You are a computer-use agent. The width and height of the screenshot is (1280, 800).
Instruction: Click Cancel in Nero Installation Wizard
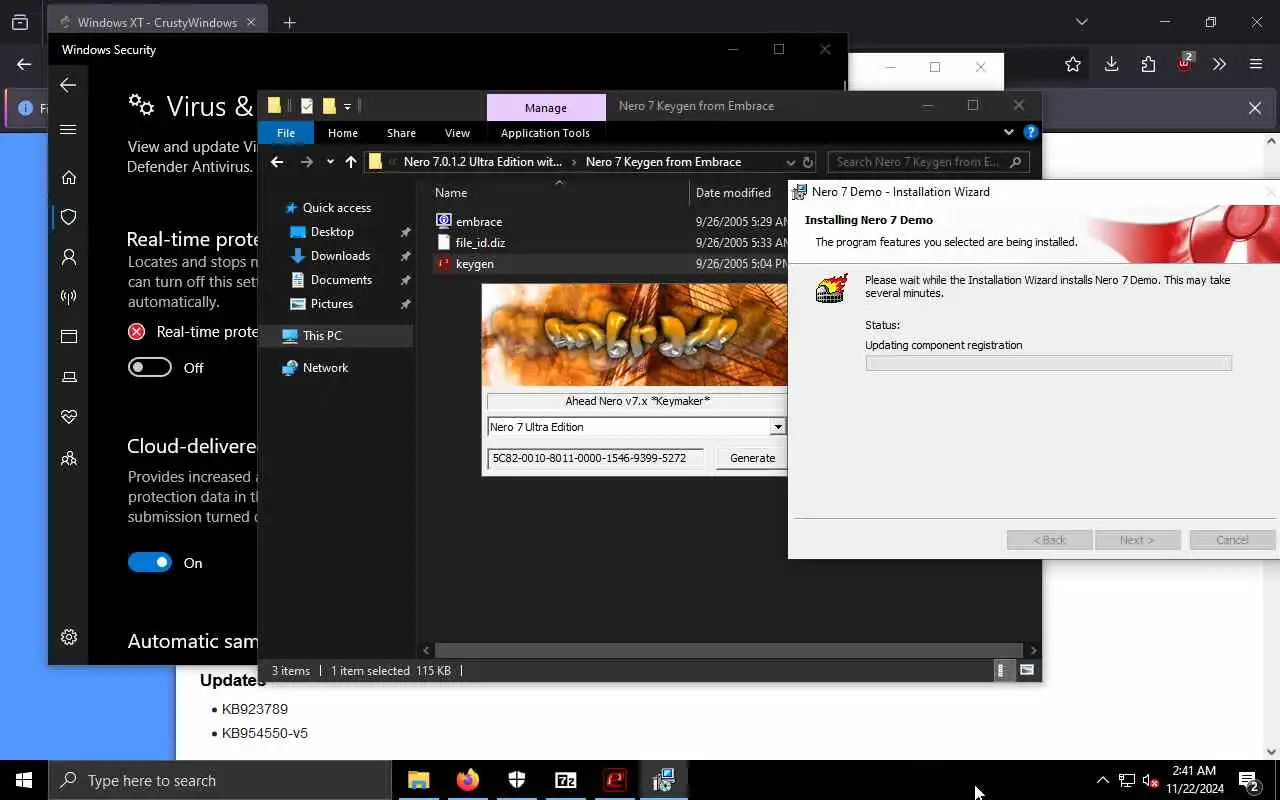(1232, 540)
